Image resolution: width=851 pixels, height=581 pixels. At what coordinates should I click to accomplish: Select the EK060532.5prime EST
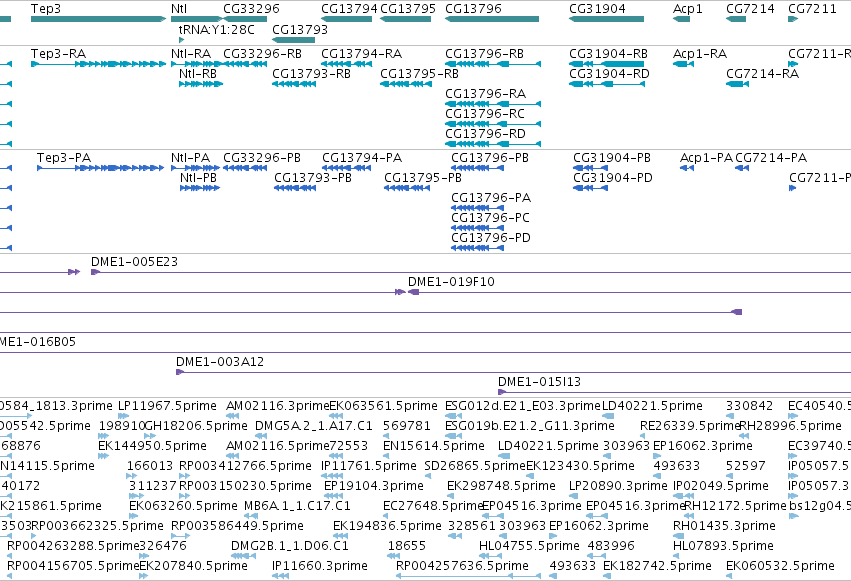click(730, 576)
